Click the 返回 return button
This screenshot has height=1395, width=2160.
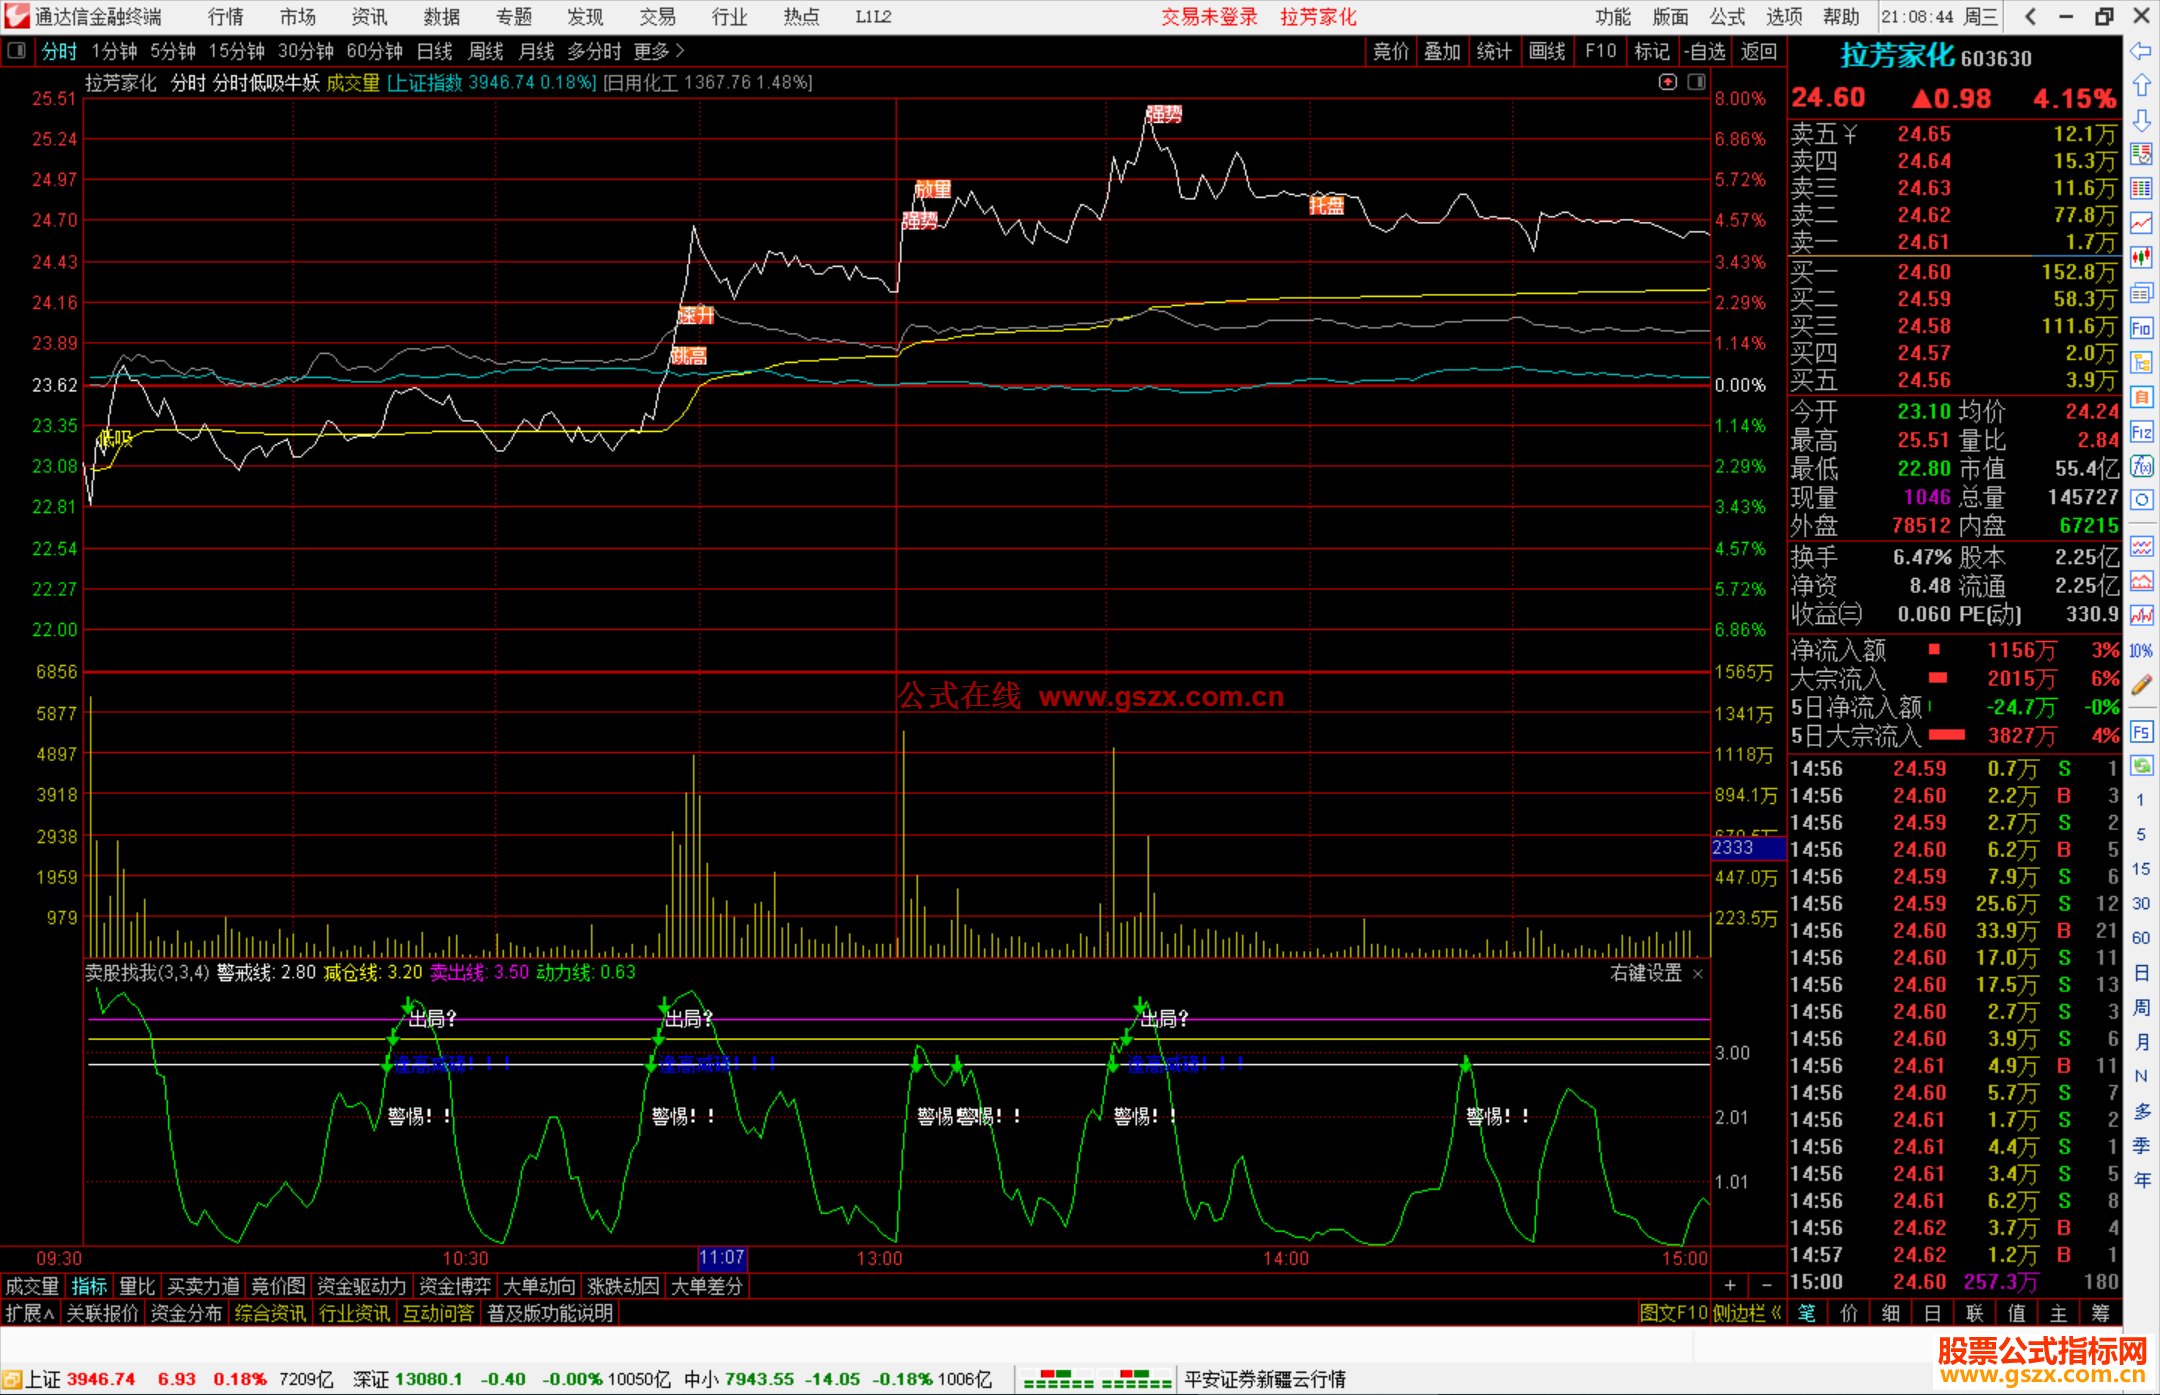point(1758,51)
